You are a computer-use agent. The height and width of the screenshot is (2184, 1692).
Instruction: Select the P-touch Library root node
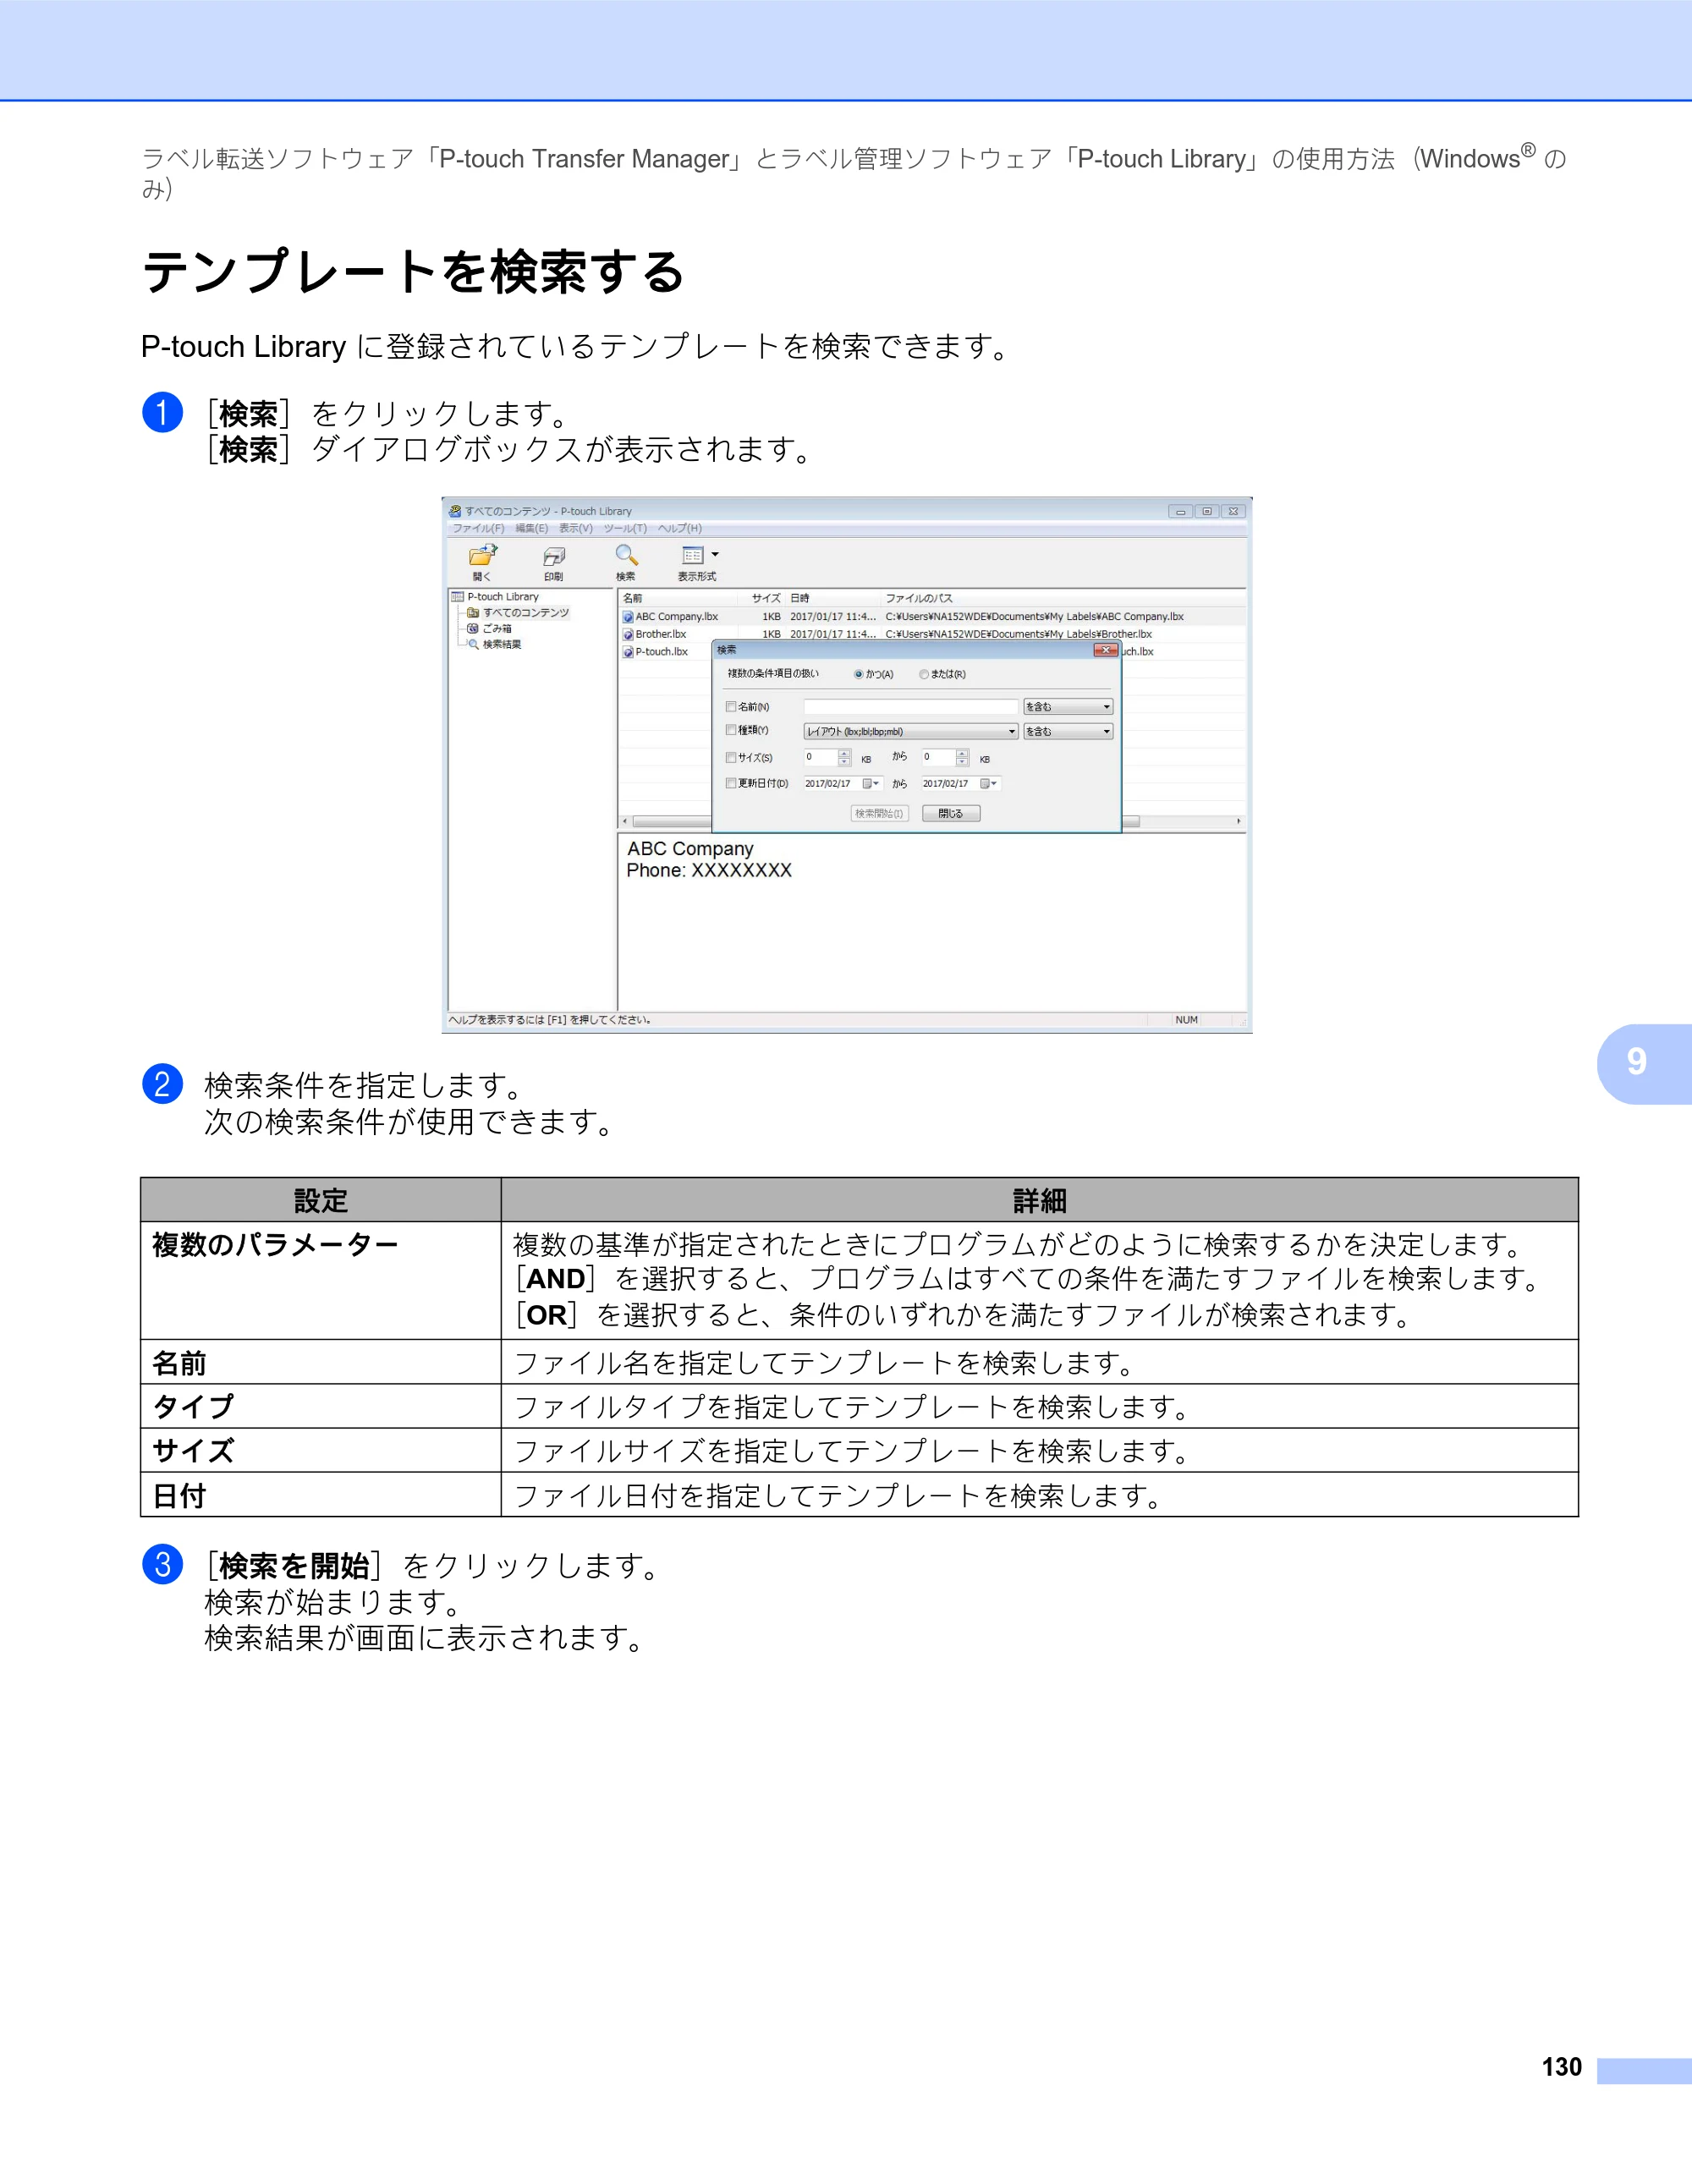(x=495, y=596)
